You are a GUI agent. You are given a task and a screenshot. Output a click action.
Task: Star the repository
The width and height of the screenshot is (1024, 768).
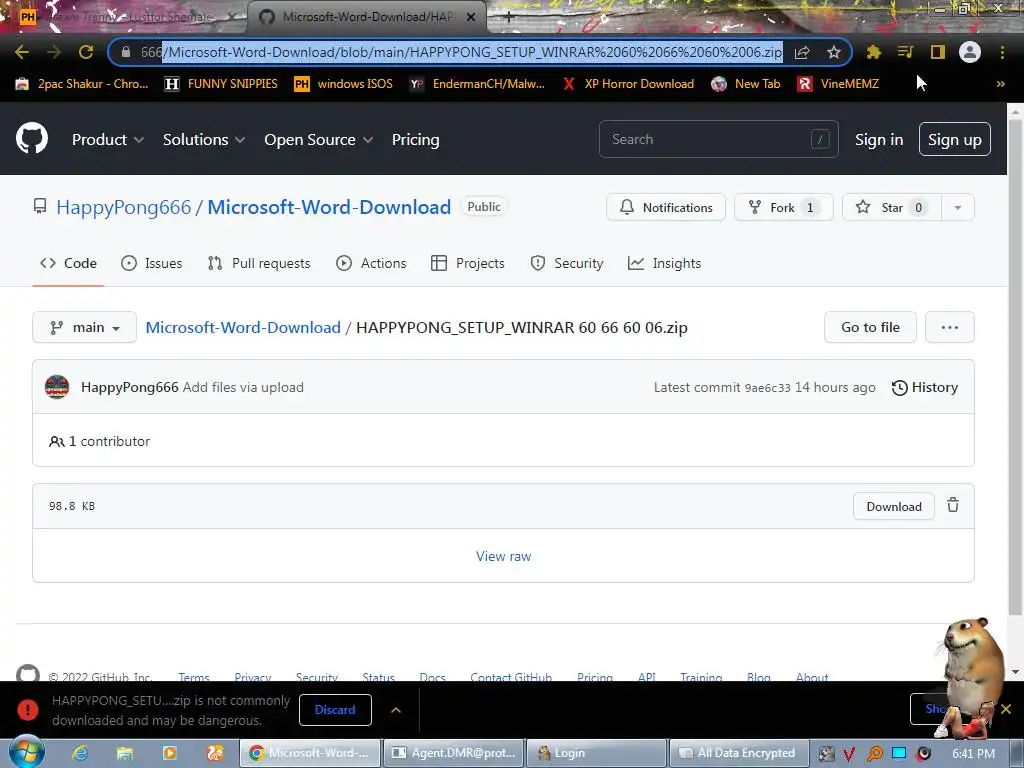[x=891, y=207]
